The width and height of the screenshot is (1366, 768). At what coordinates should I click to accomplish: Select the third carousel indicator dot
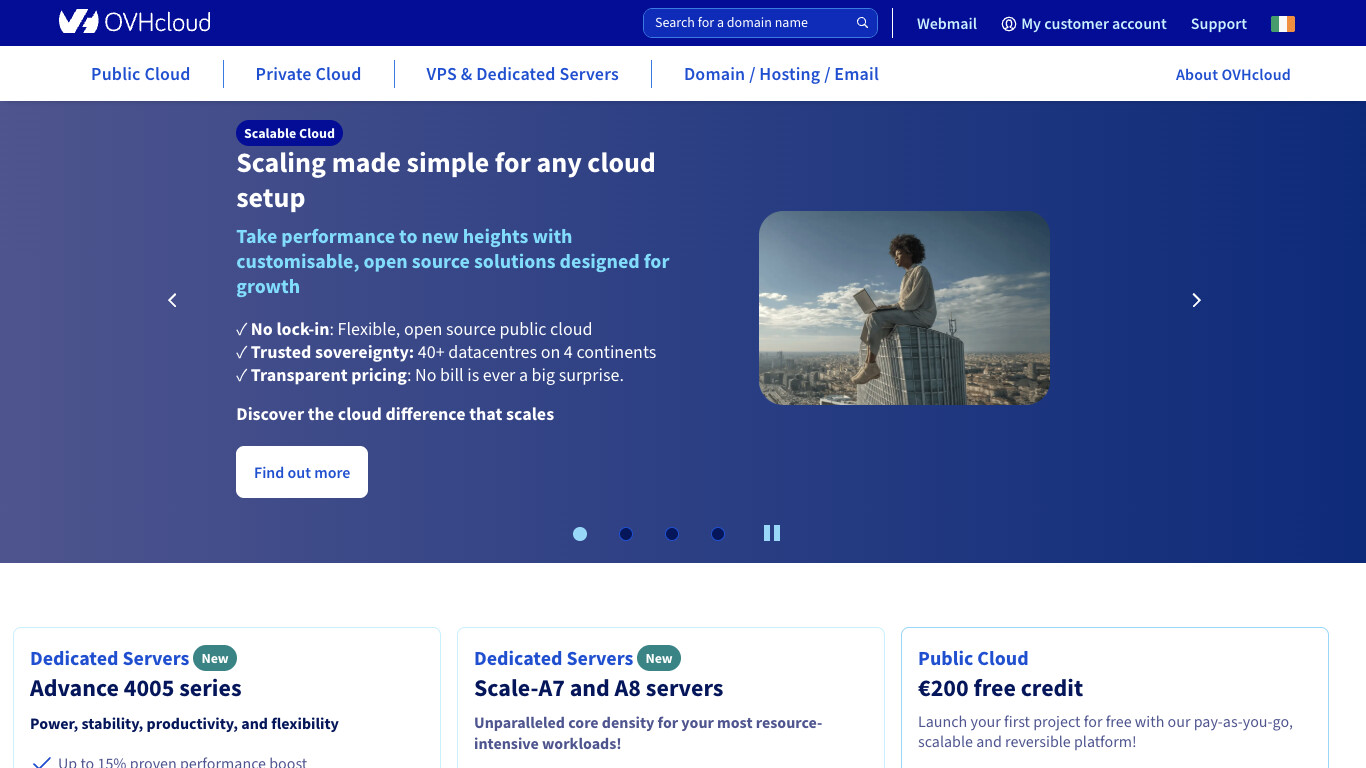672,534
